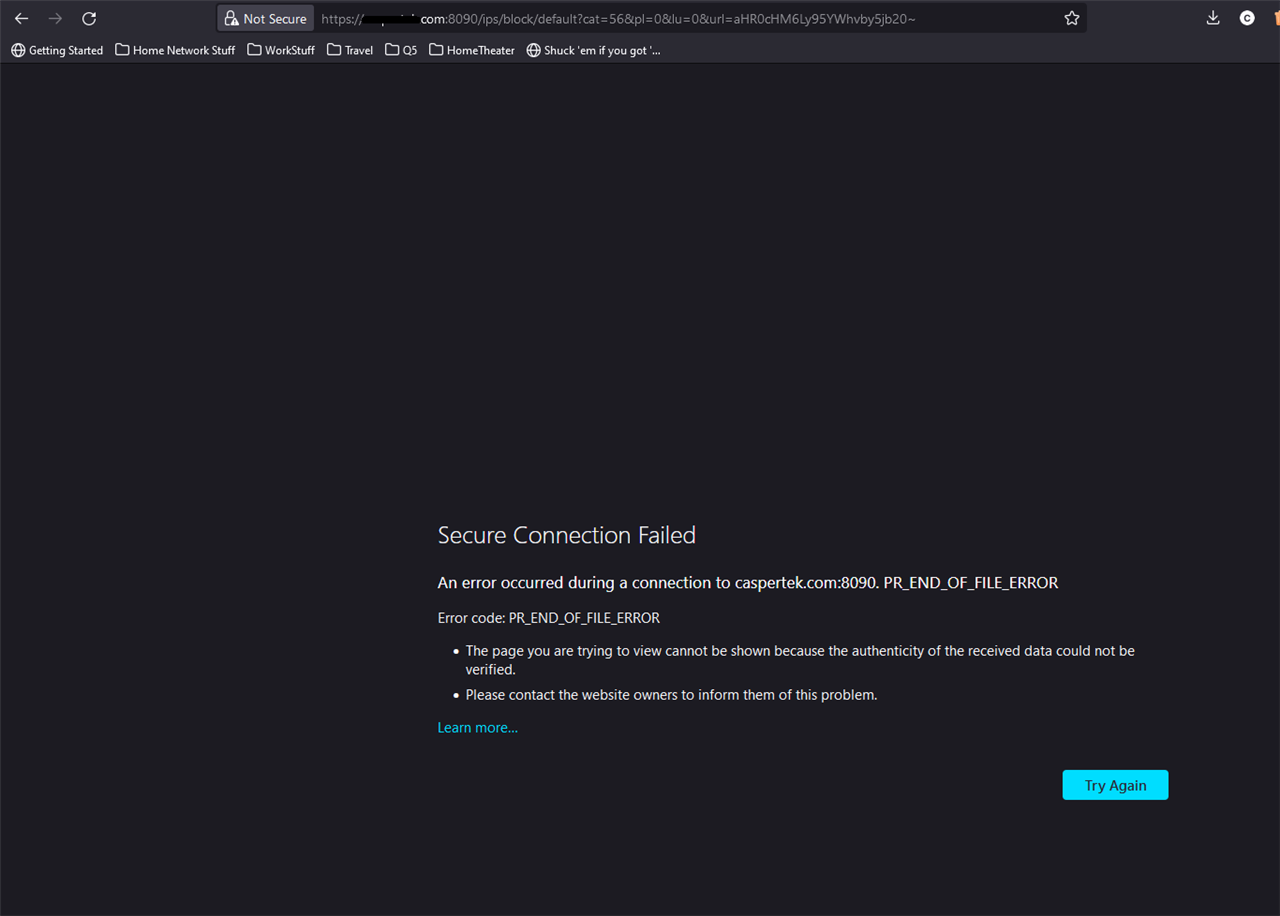
Task: Open the downloads panel
Action: point(1213,18)
